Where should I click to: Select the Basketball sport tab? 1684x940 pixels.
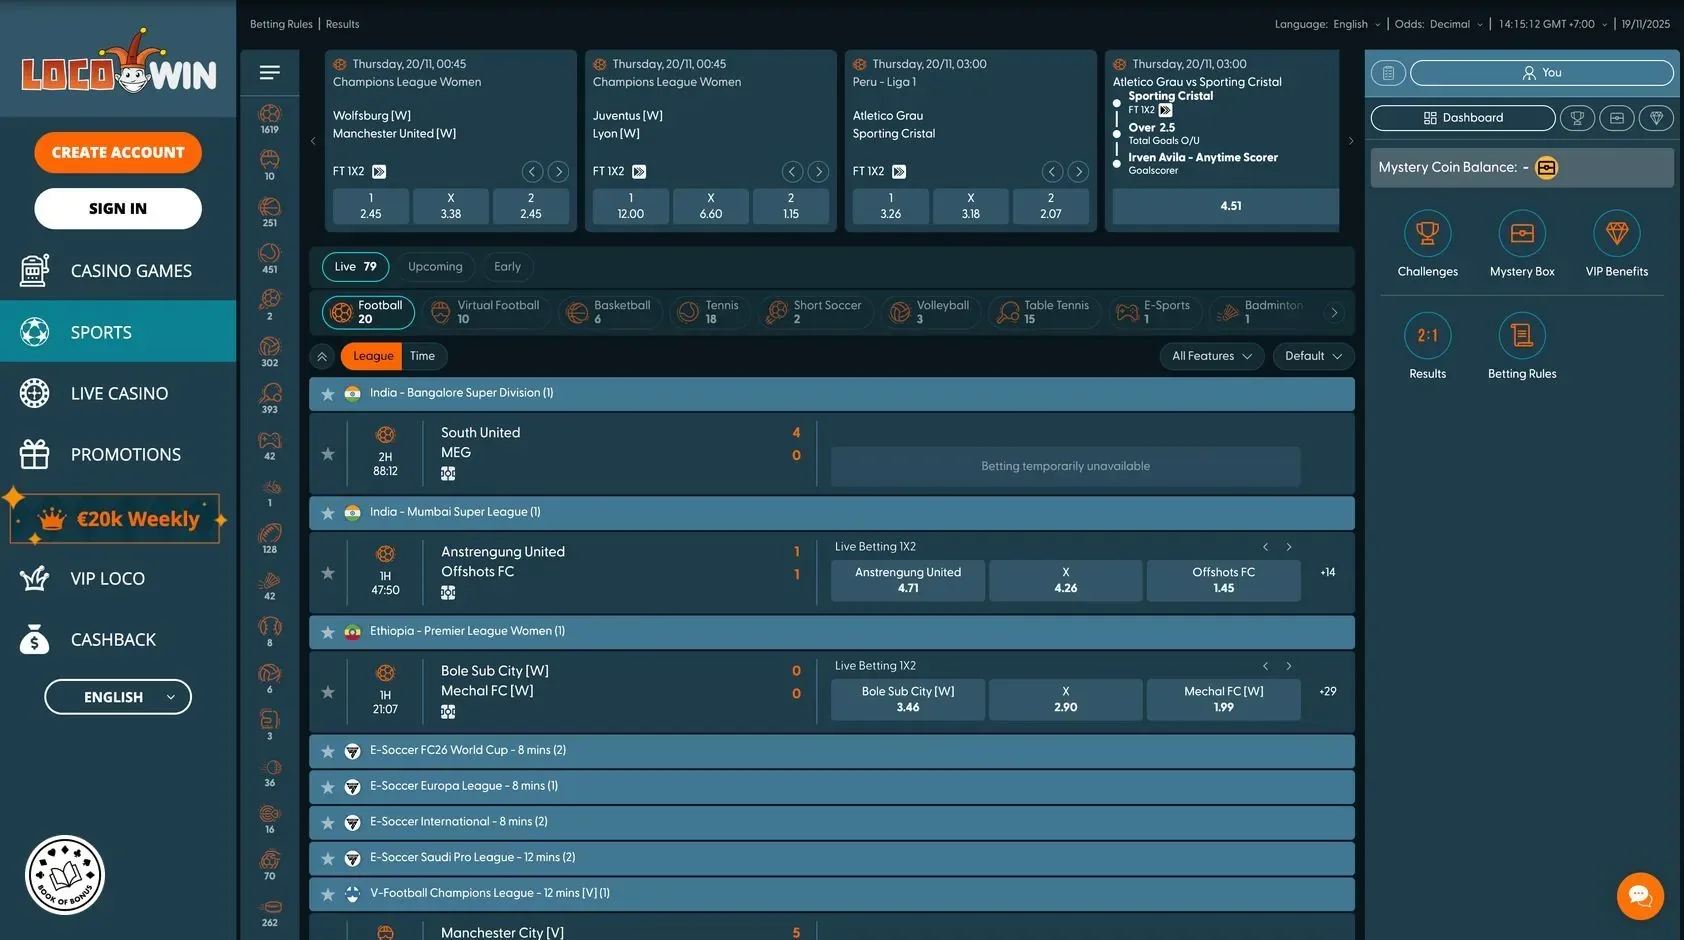[x=609, y=312]
